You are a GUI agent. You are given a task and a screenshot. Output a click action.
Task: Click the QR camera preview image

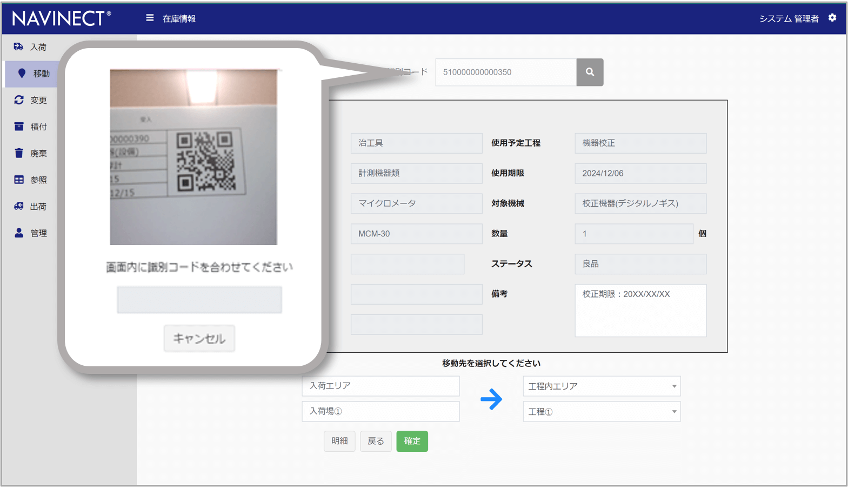pos(194,157)
